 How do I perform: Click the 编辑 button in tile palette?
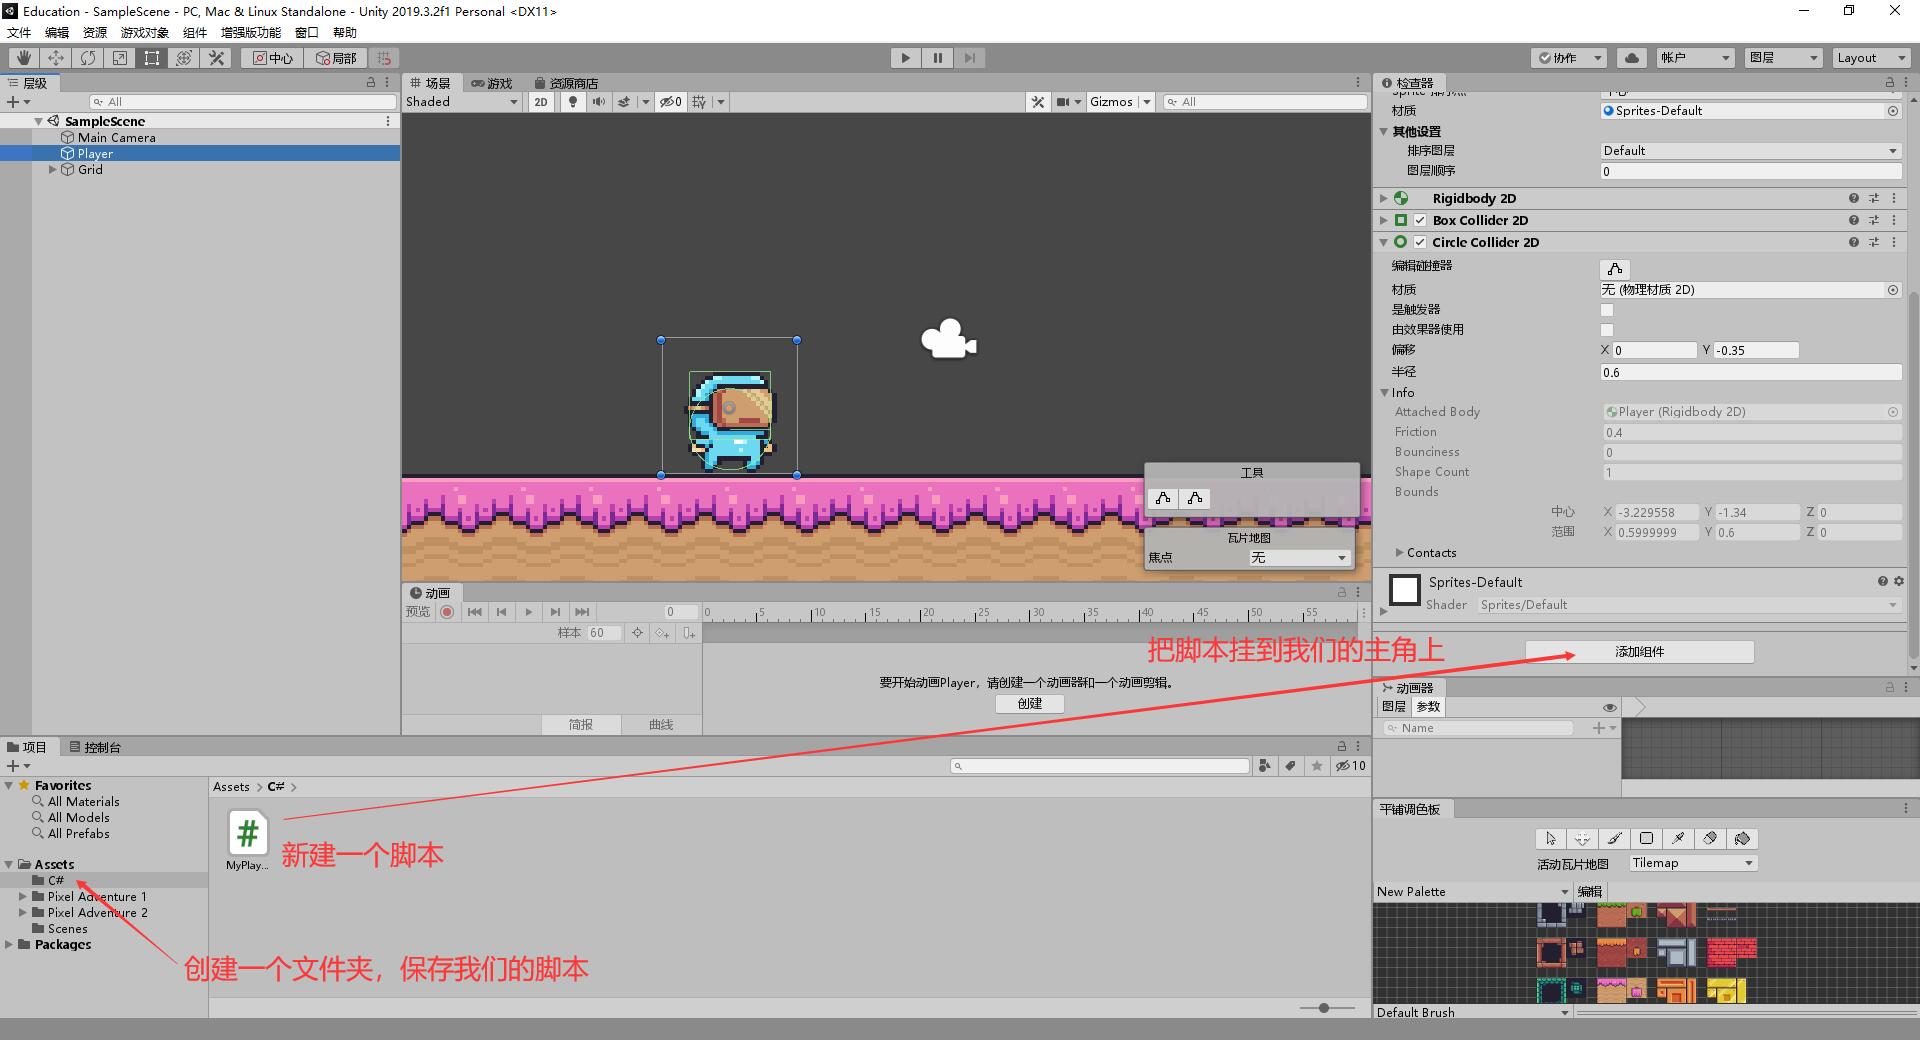1590,892
